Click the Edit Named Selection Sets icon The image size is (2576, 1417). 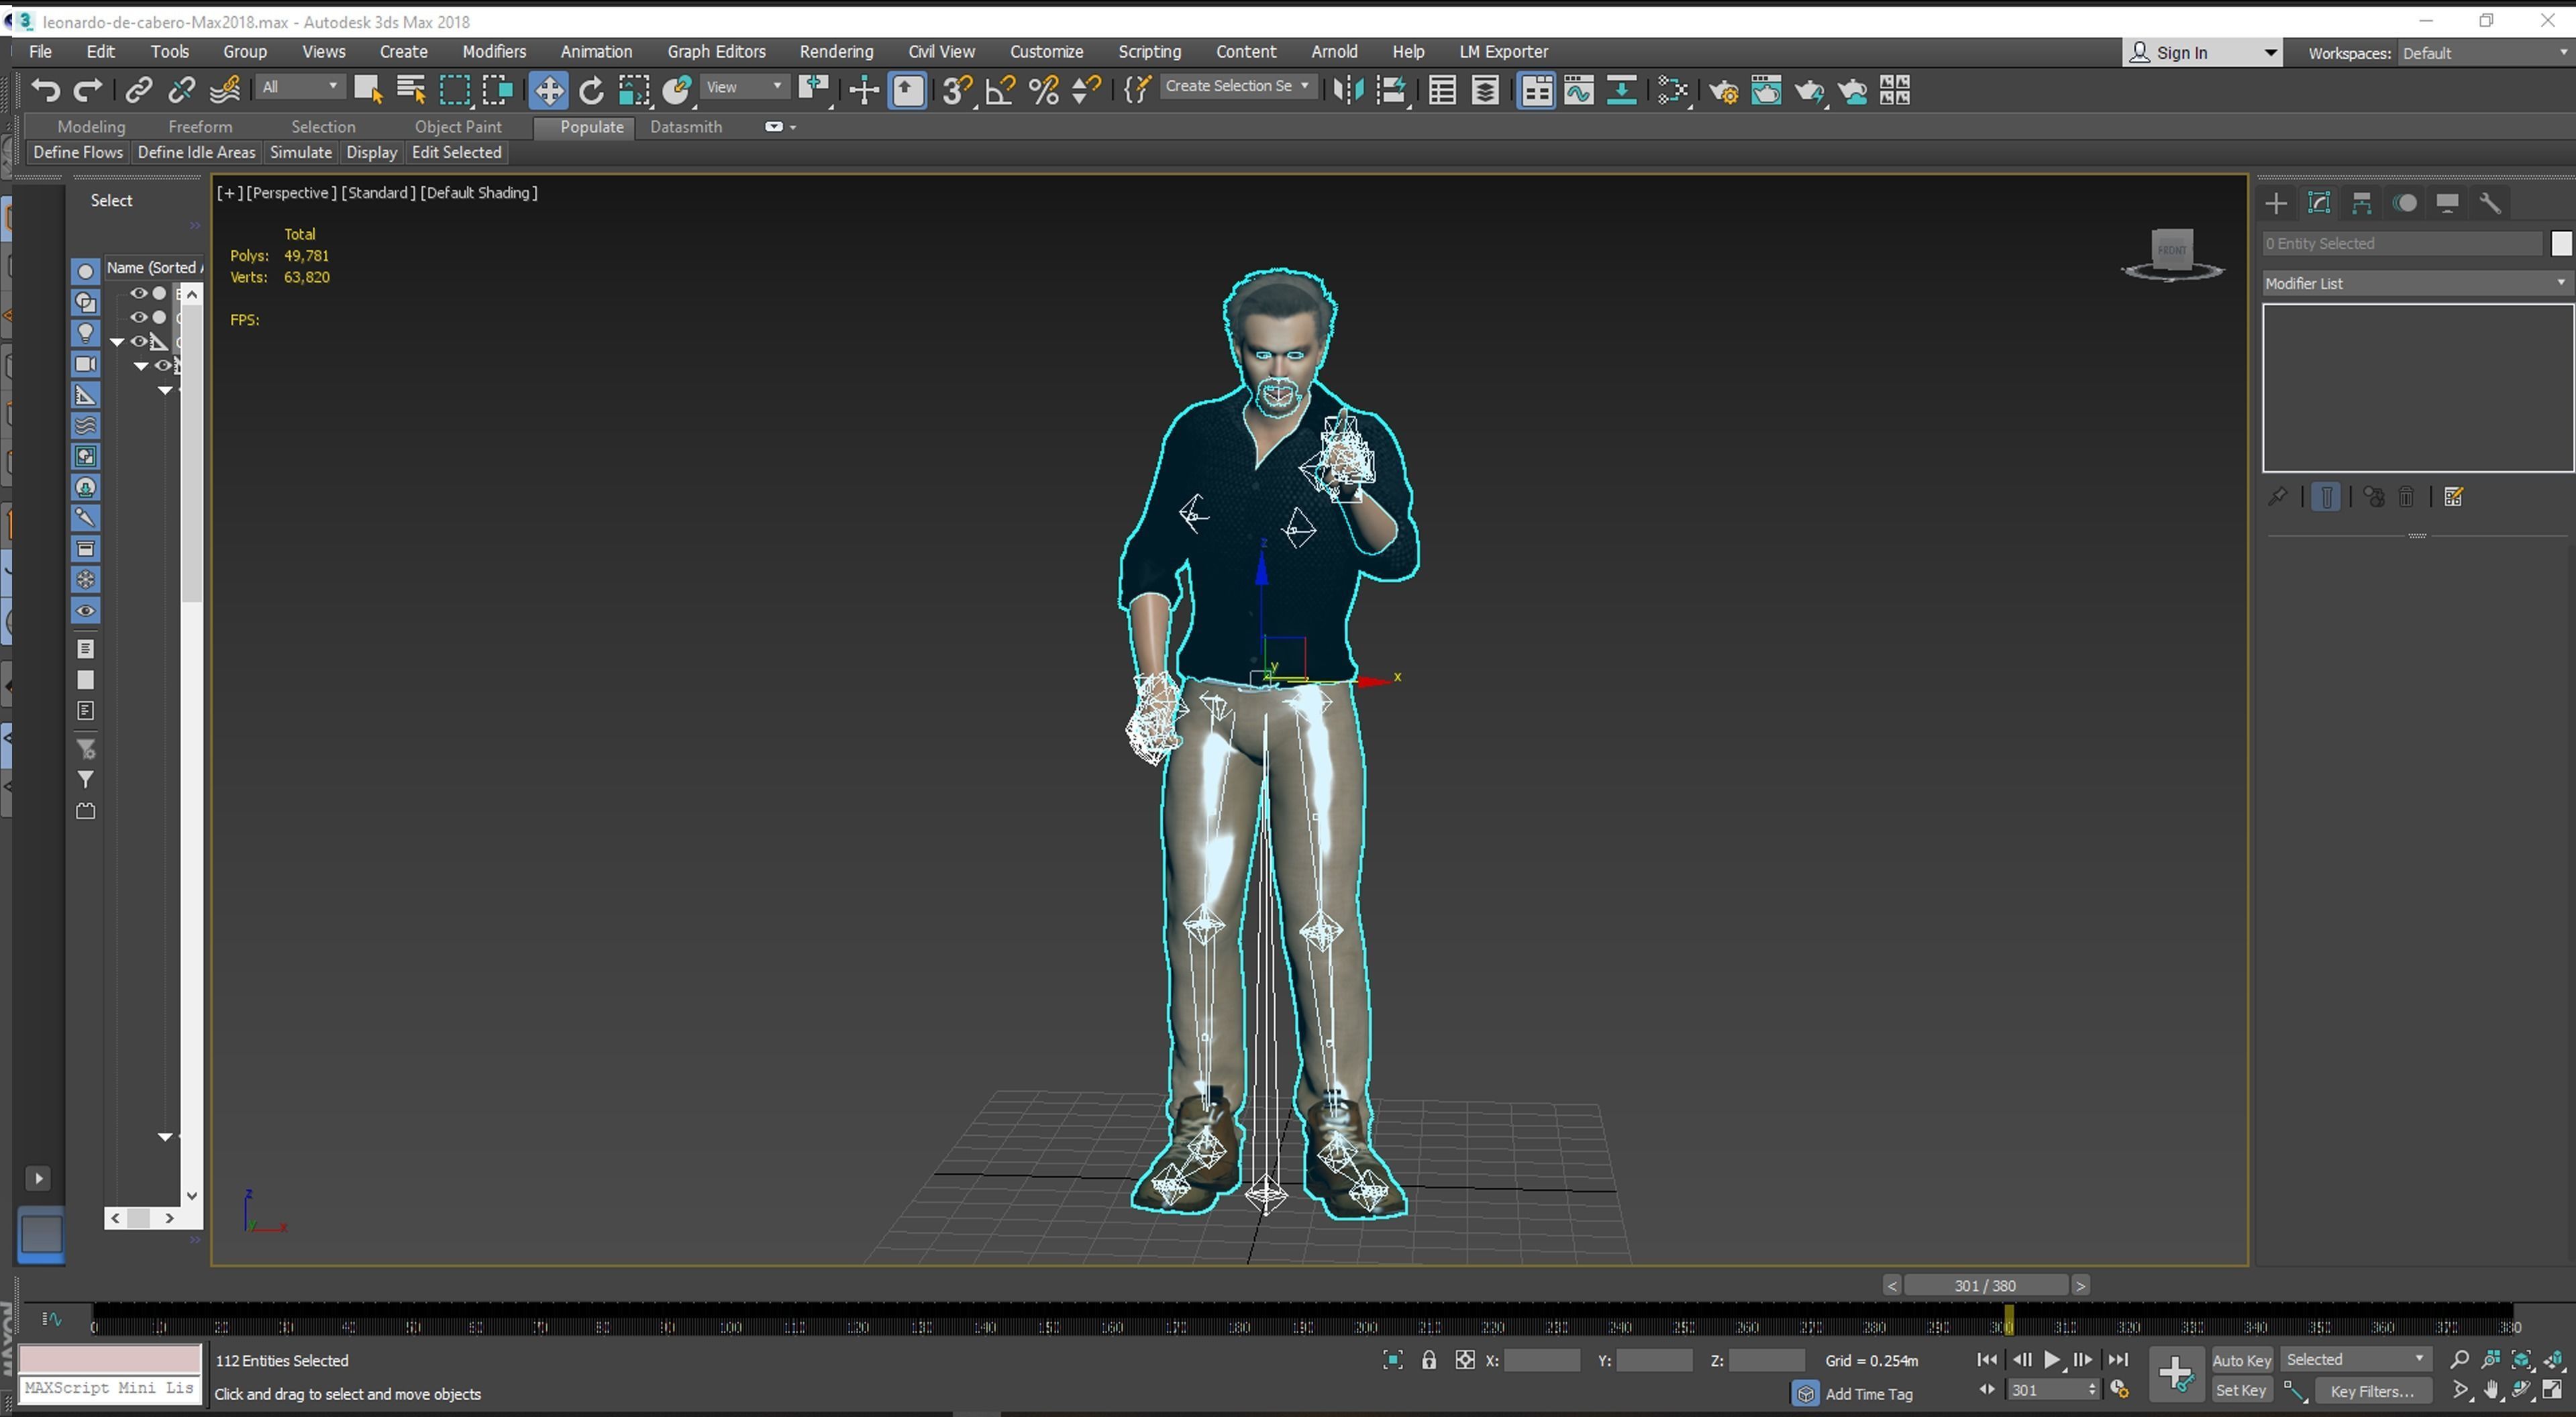tap(1137, 91)
